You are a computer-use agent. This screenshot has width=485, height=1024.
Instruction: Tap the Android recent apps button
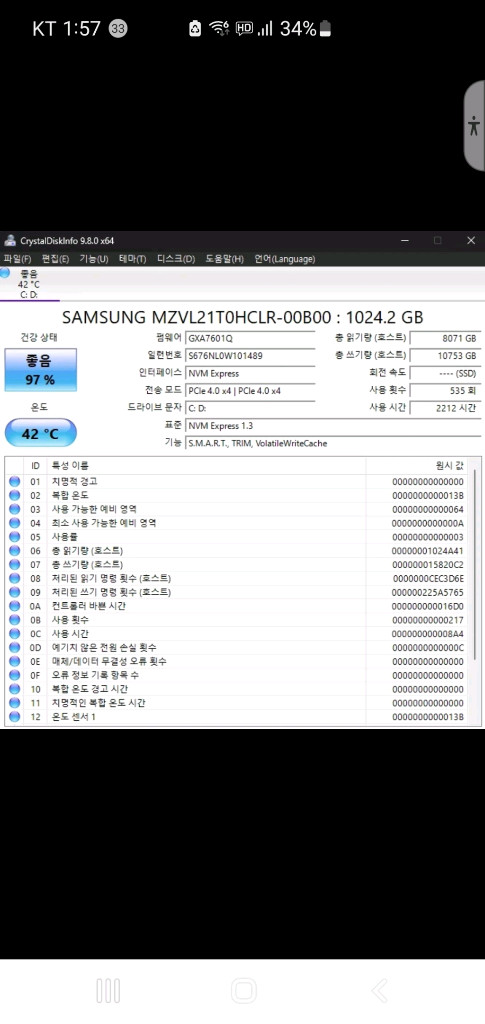(108, 991)
